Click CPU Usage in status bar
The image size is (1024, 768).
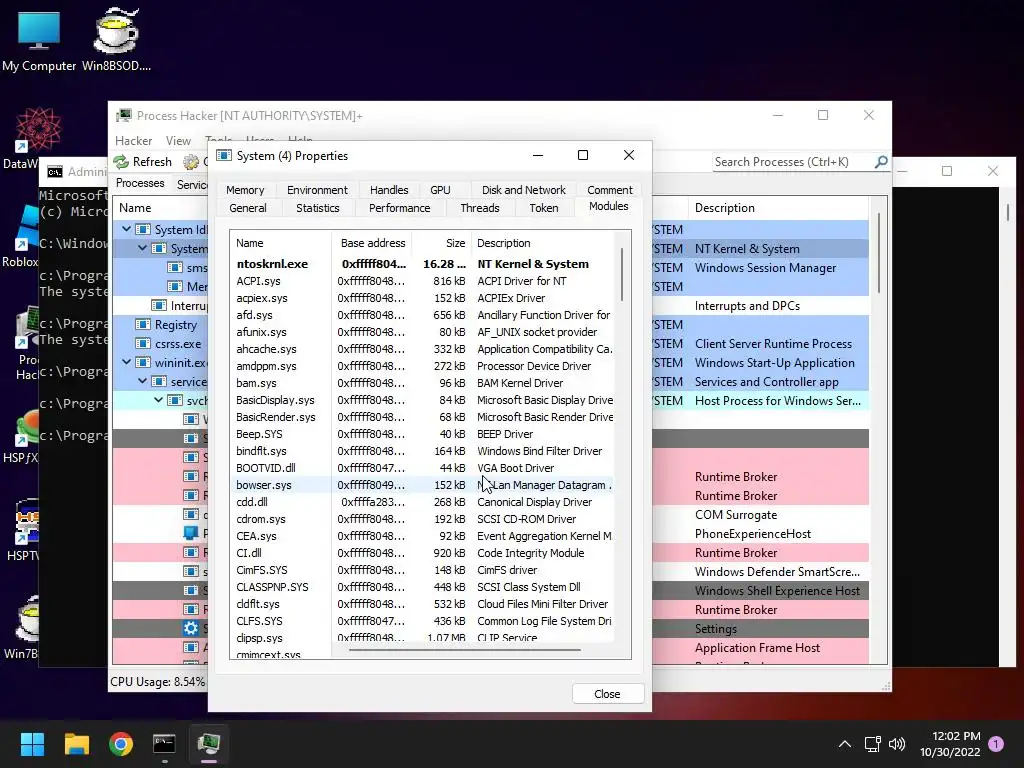(x=157, y=682)
